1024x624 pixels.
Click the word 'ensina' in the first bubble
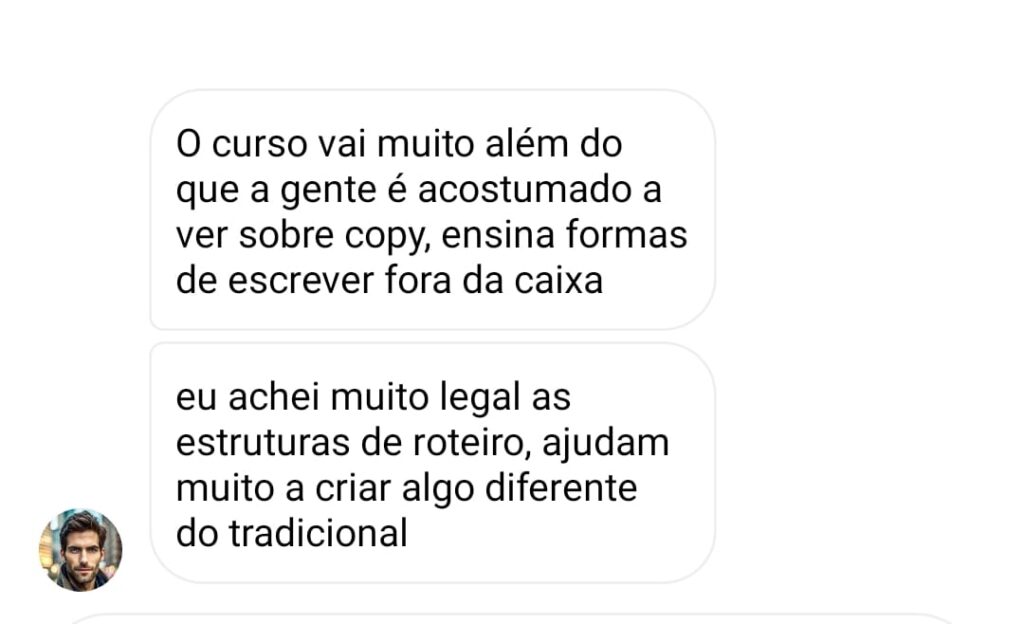(x=498, y=235)
